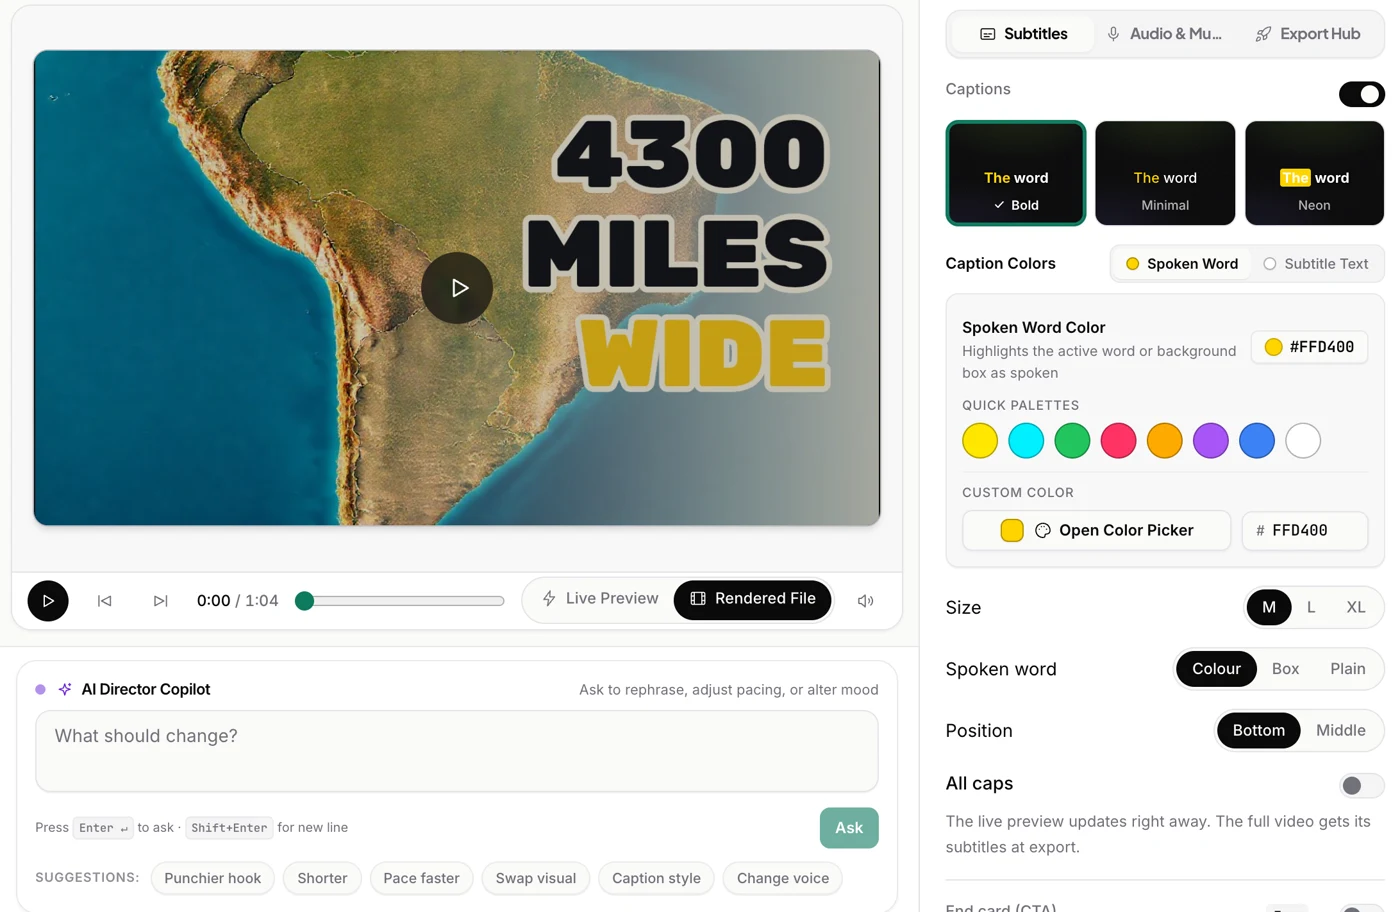Image resolution: width=1400 pixels, height=912 pixels.
Task: Choose the Minimal caption style
Action: pyautogui.click(x=1165, y=173)
